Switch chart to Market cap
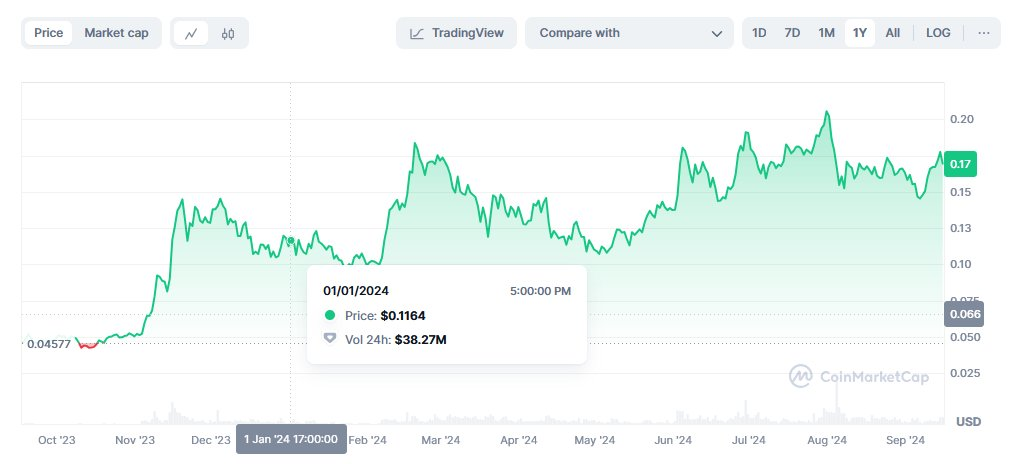The image size is (1017, 464). pyautogui.click(x=116, y=33)
